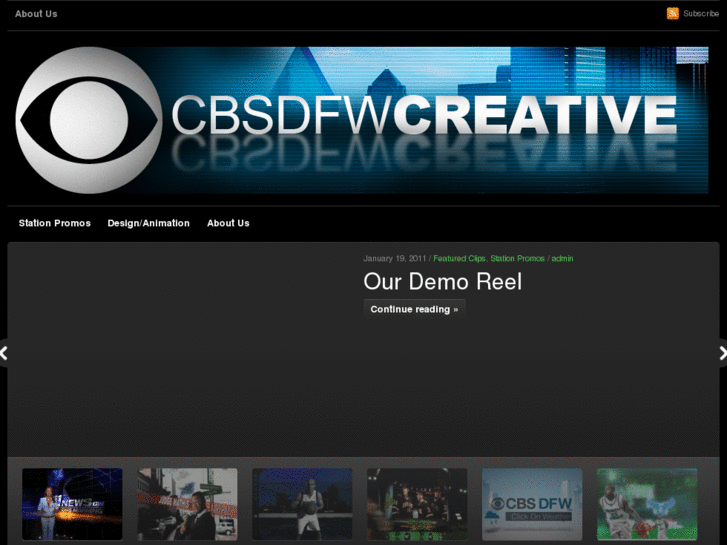This screenshot has height=545, width=727.
Task: Open About Us in top bar
Action: pyautogui.click(x=36, y=14)
